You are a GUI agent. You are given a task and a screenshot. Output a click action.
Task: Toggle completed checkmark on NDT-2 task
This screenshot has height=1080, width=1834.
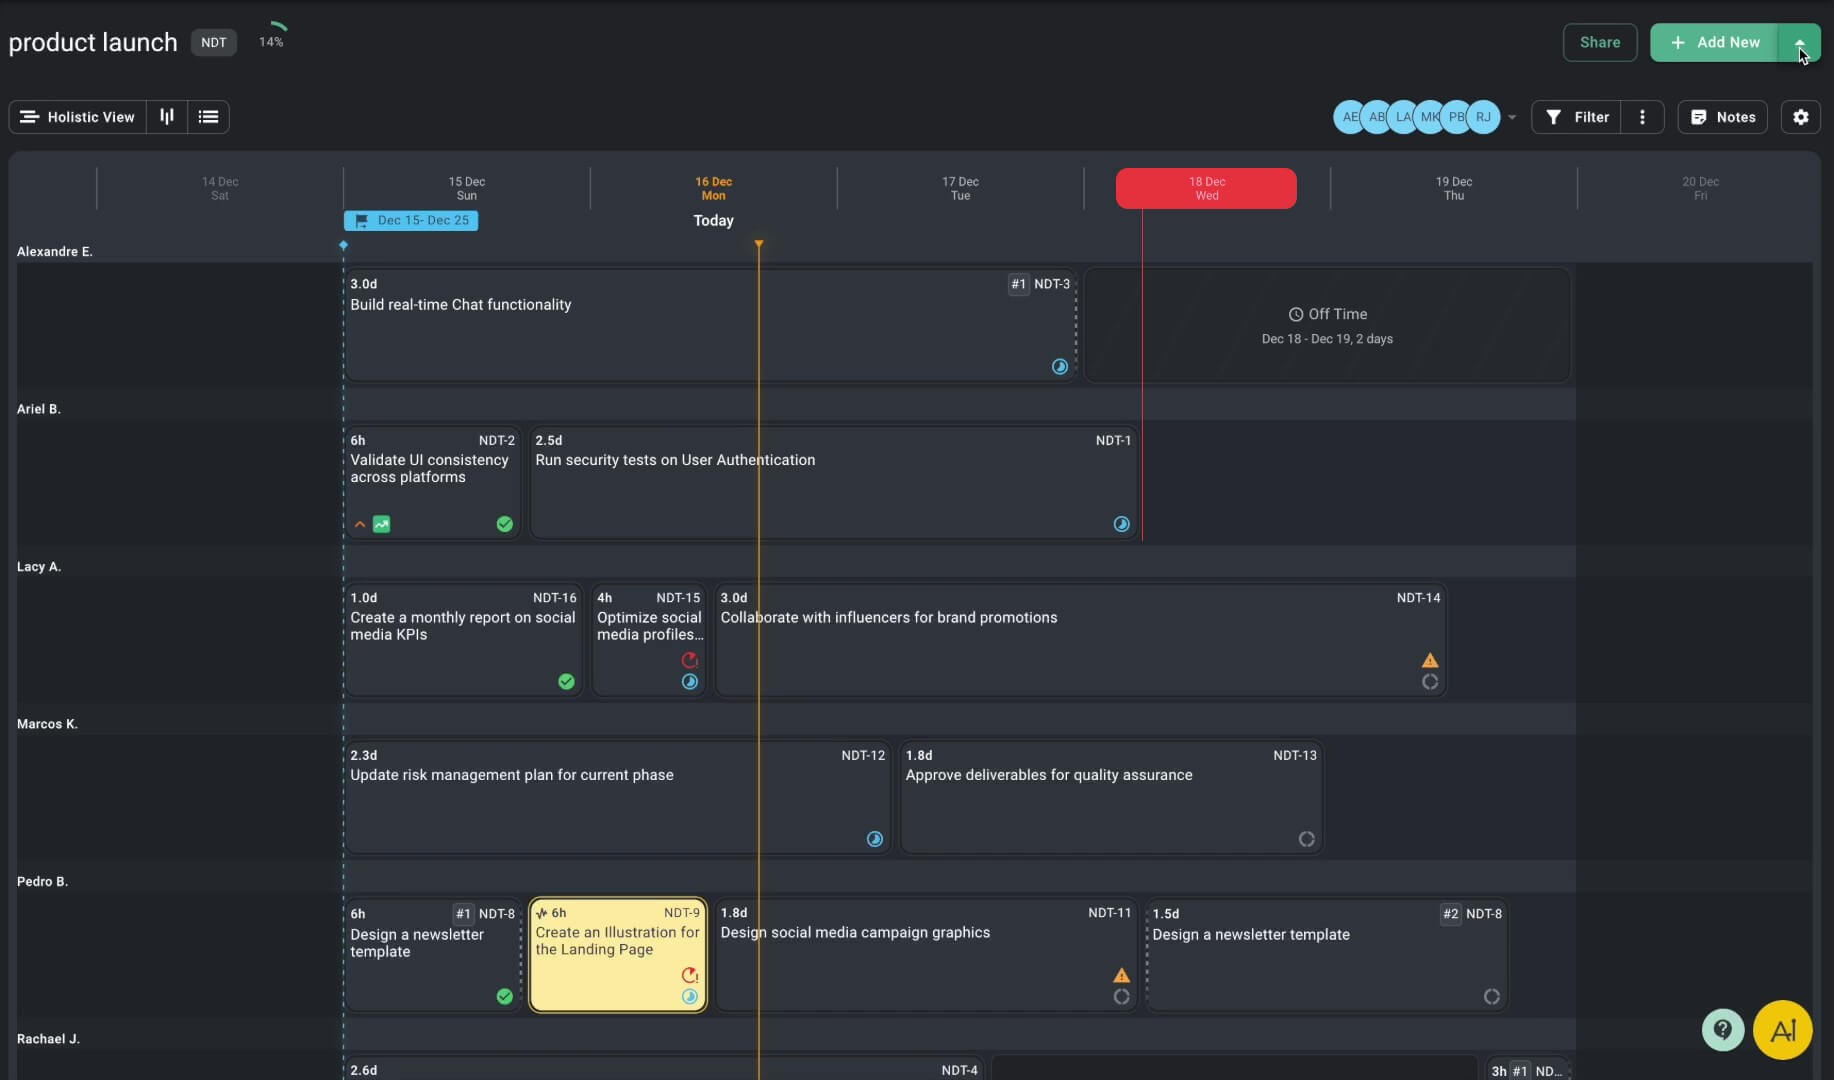tap(504, 524)
